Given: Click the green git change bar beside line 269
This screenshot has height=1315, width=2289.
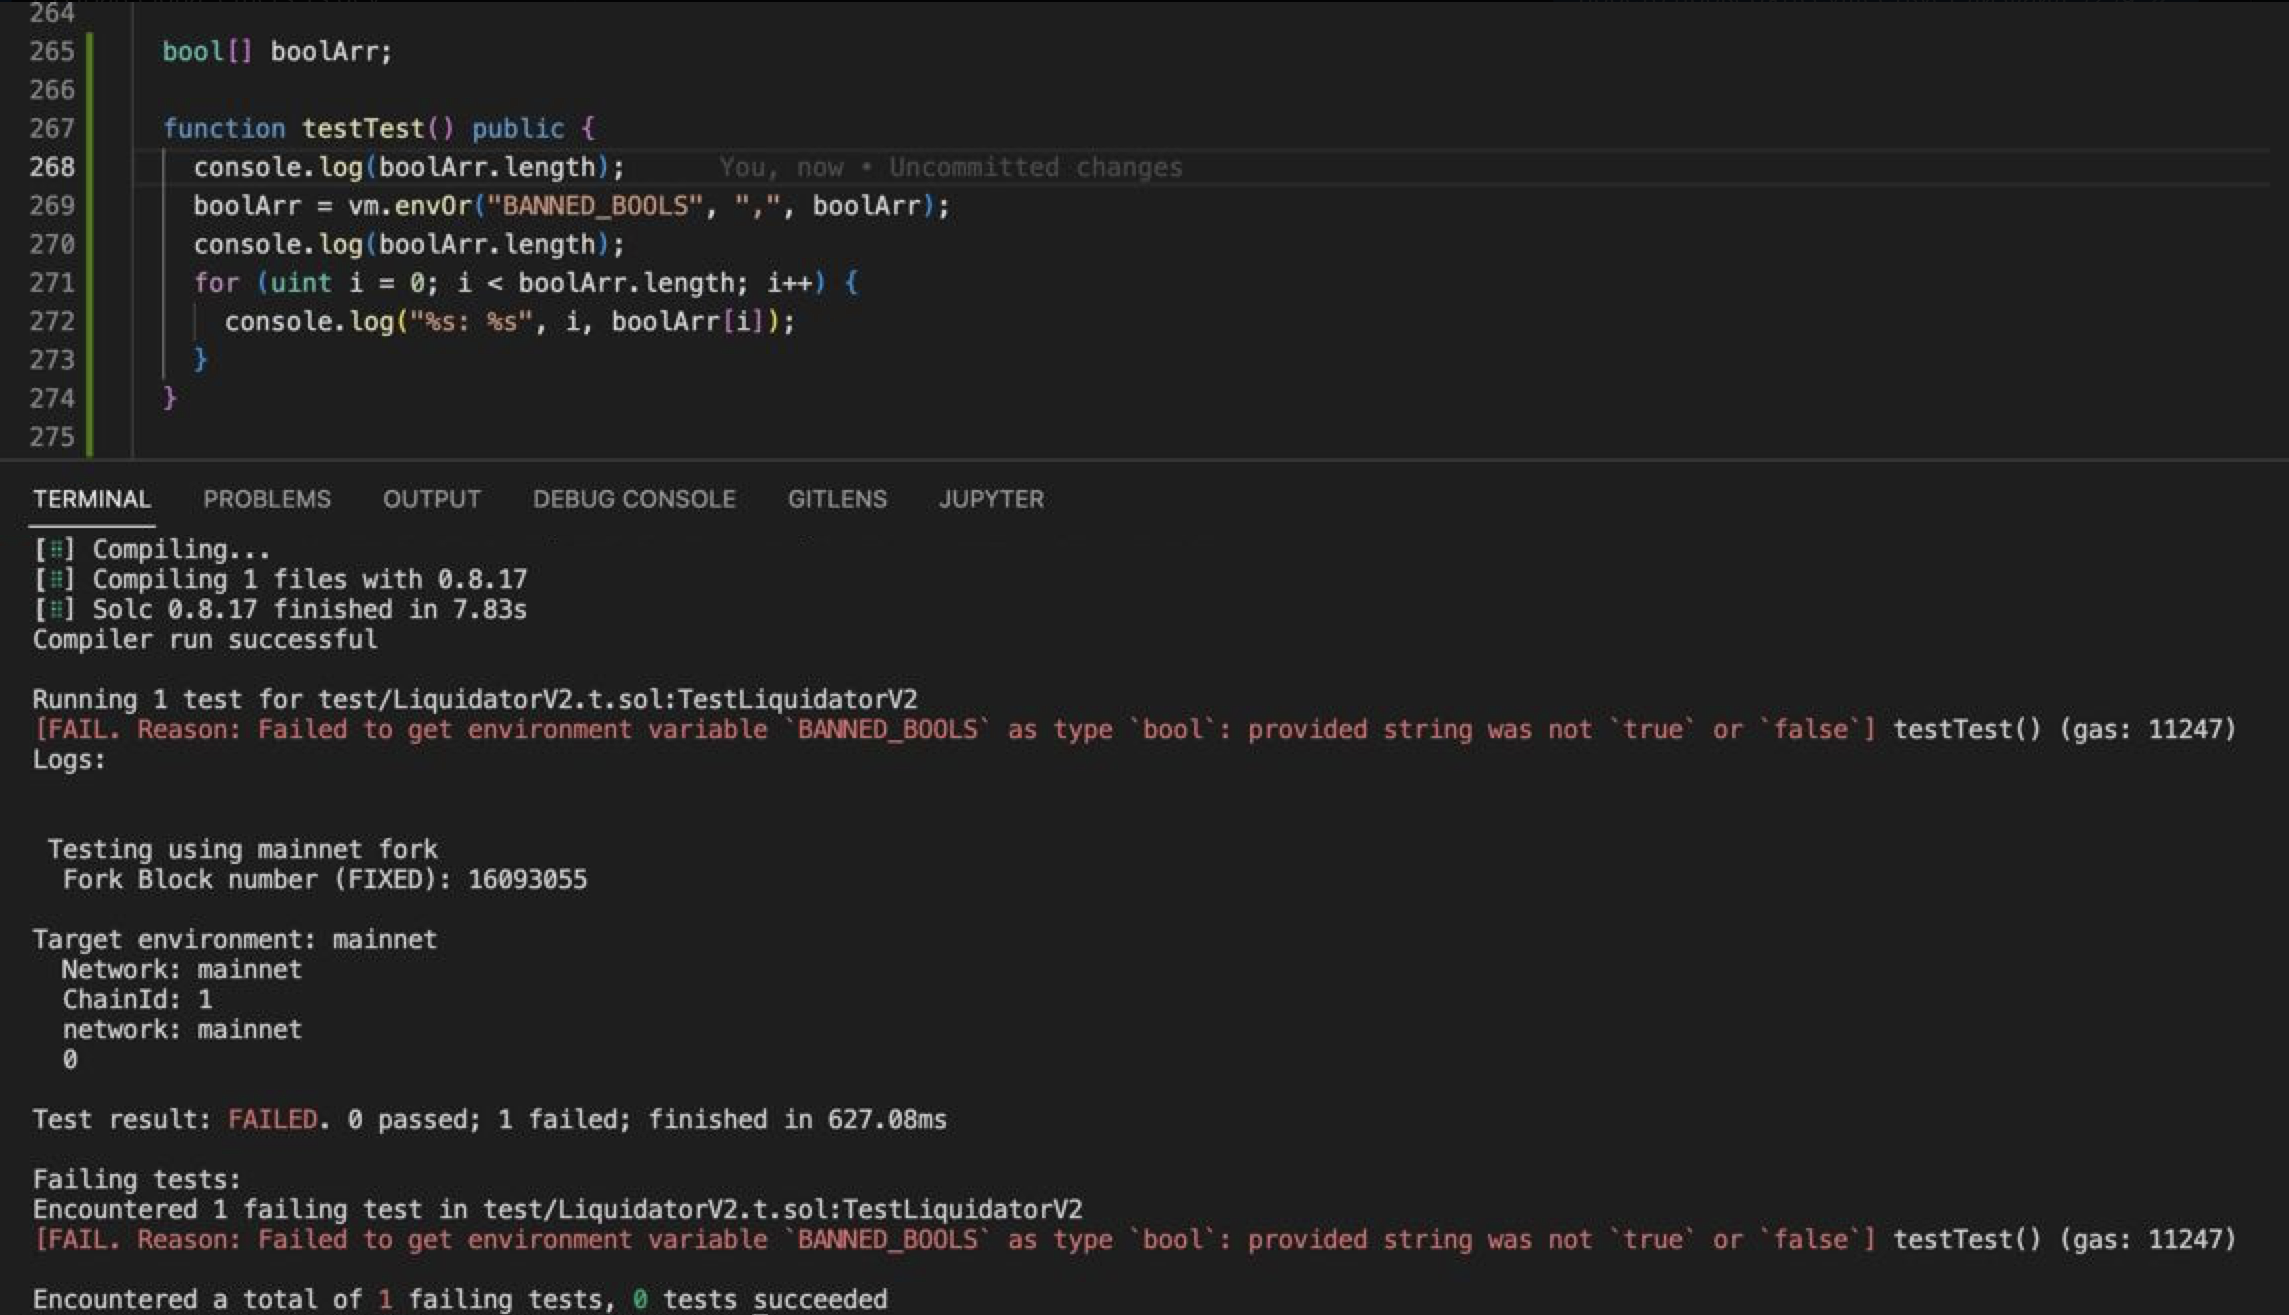Looking at the screenshot, I should (88, 206).
